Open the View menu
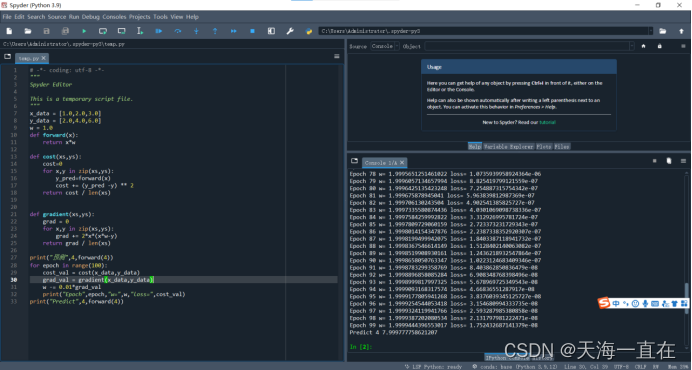The image size is (692, 370). [x=177, y=17]
